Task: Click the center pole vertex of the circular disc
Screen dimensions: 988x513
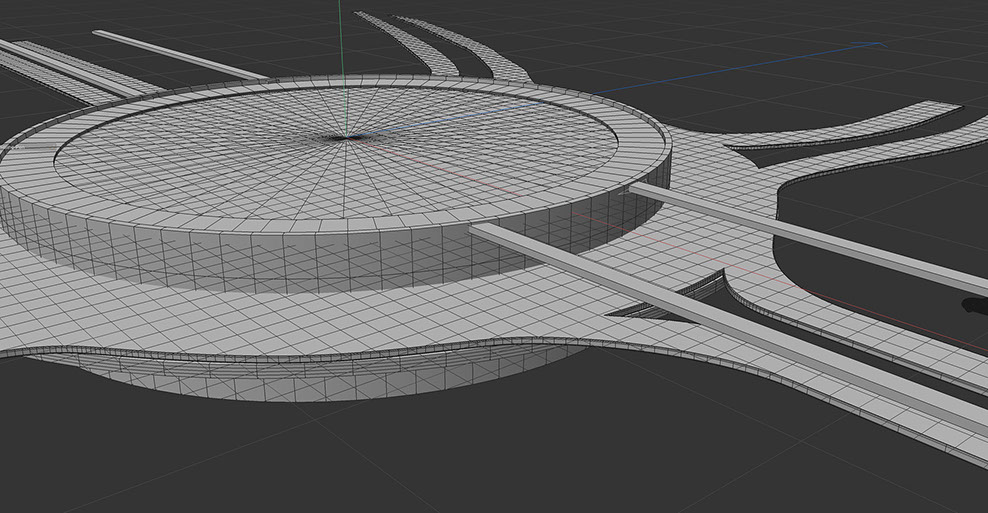Action: point(347,137)
